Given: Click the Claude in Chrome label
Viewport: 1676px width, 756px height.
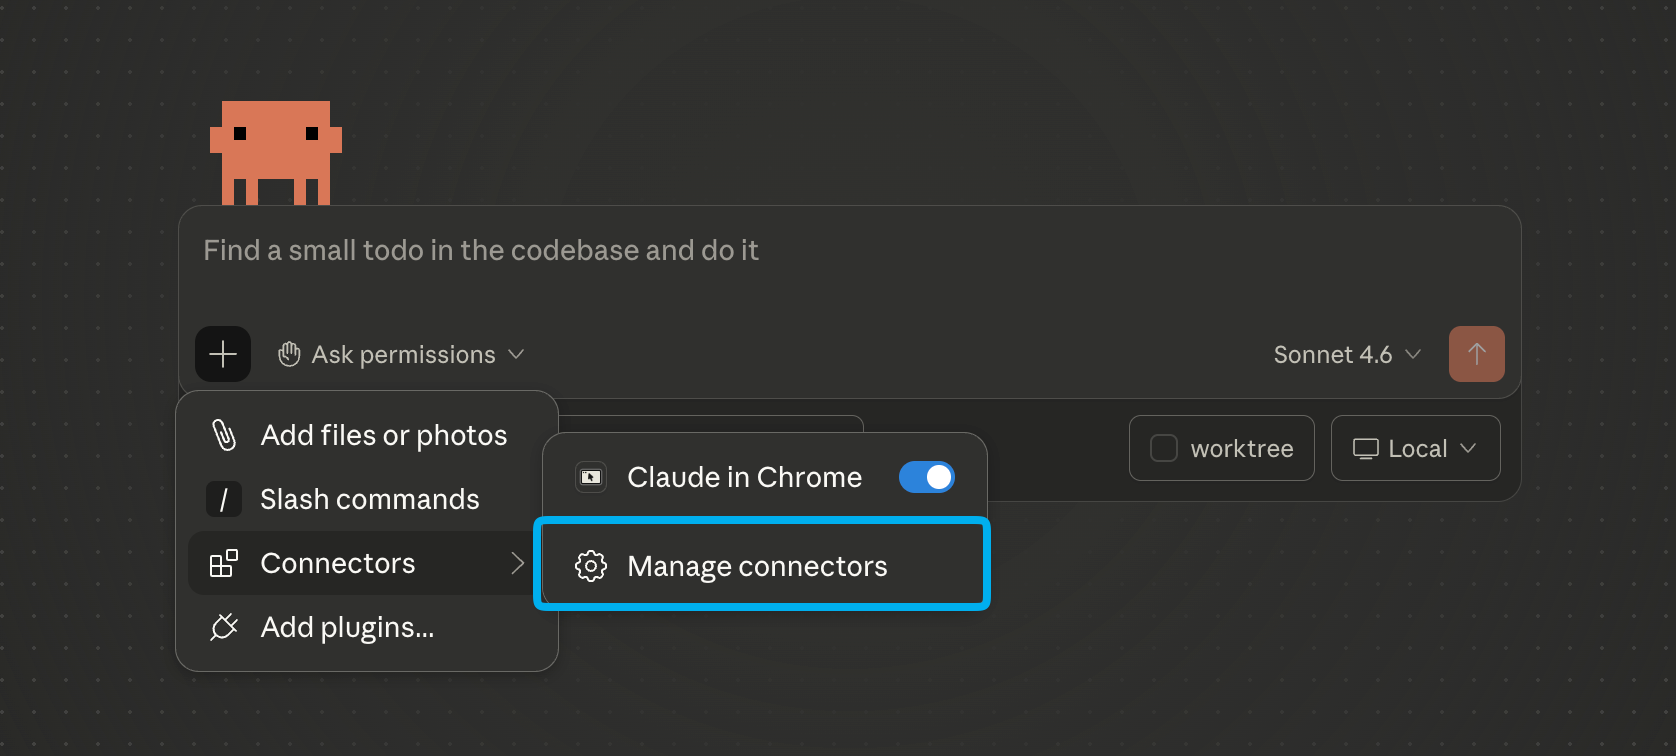Looking at the screenshot, I should 744,477.
